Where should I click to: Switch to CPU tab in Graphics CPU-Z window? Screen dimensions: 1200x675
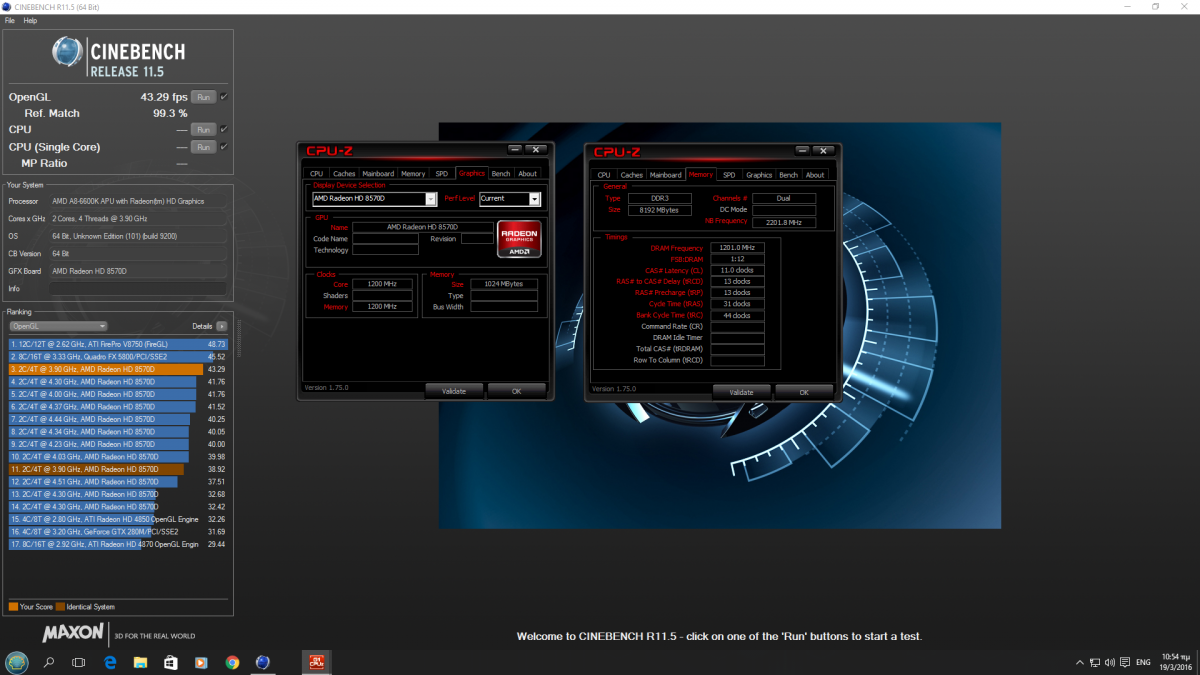pos(317,174)
